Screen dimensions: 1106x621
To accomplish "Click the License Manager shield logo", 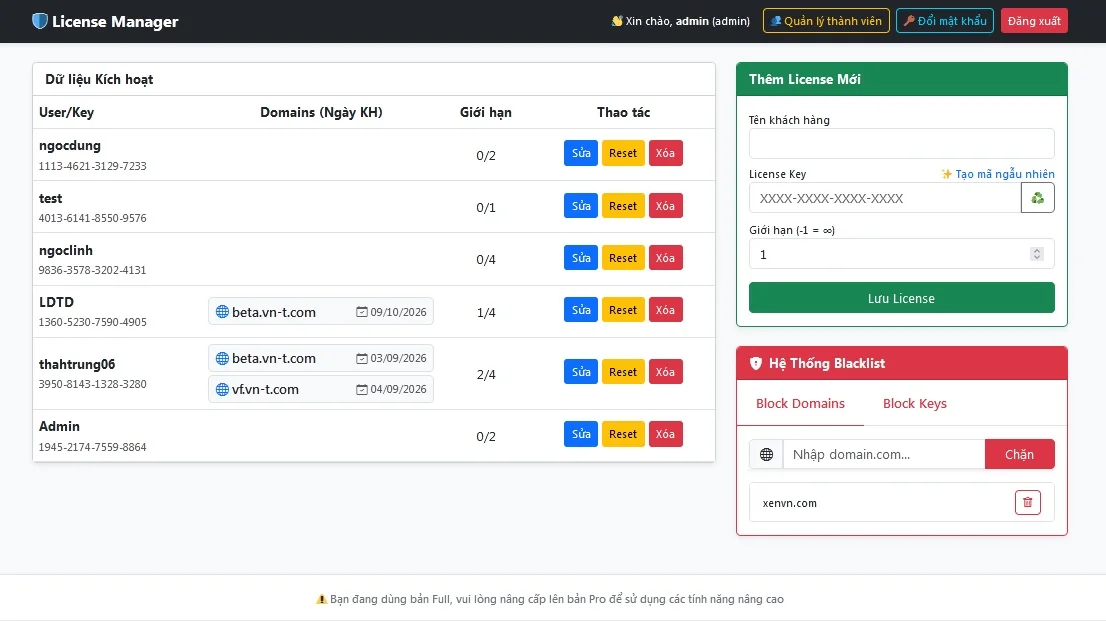I will point(40,21).
